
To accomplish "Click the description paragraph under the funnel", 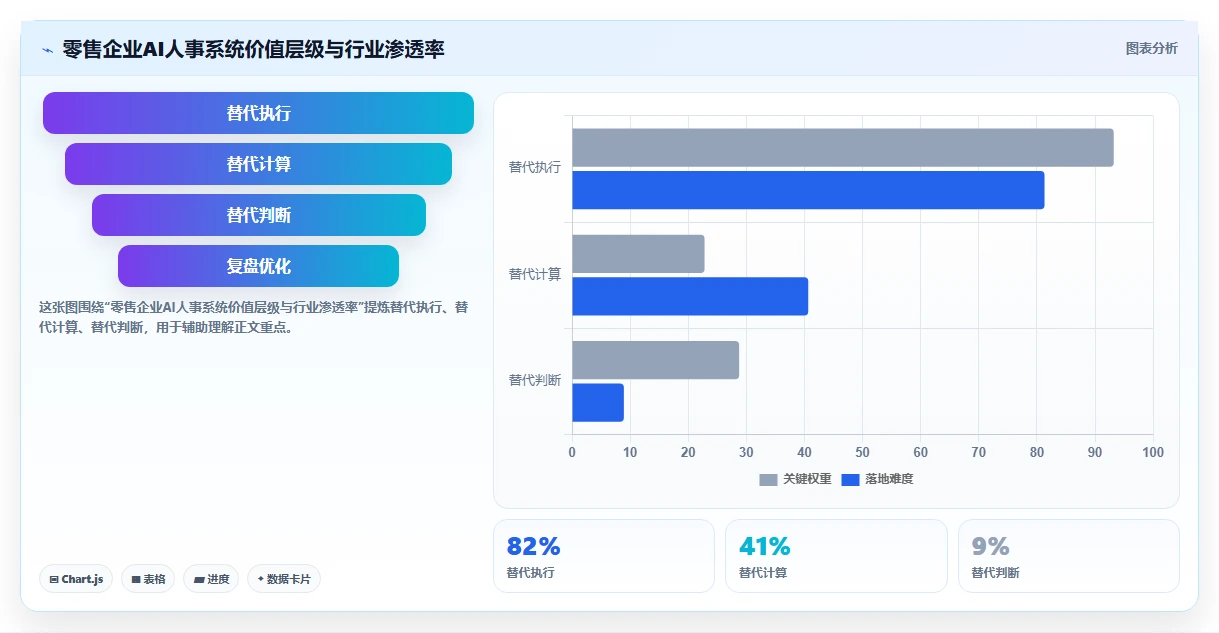I will point(253,317).
